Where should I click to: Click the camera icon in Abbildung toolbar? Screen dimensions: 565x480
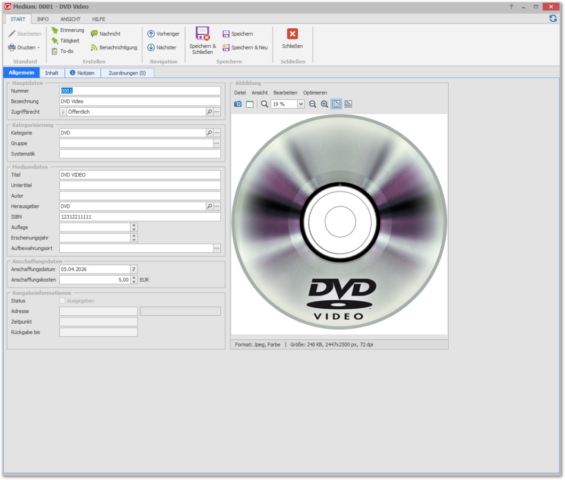pyautogui.click(x=238, y=104)
